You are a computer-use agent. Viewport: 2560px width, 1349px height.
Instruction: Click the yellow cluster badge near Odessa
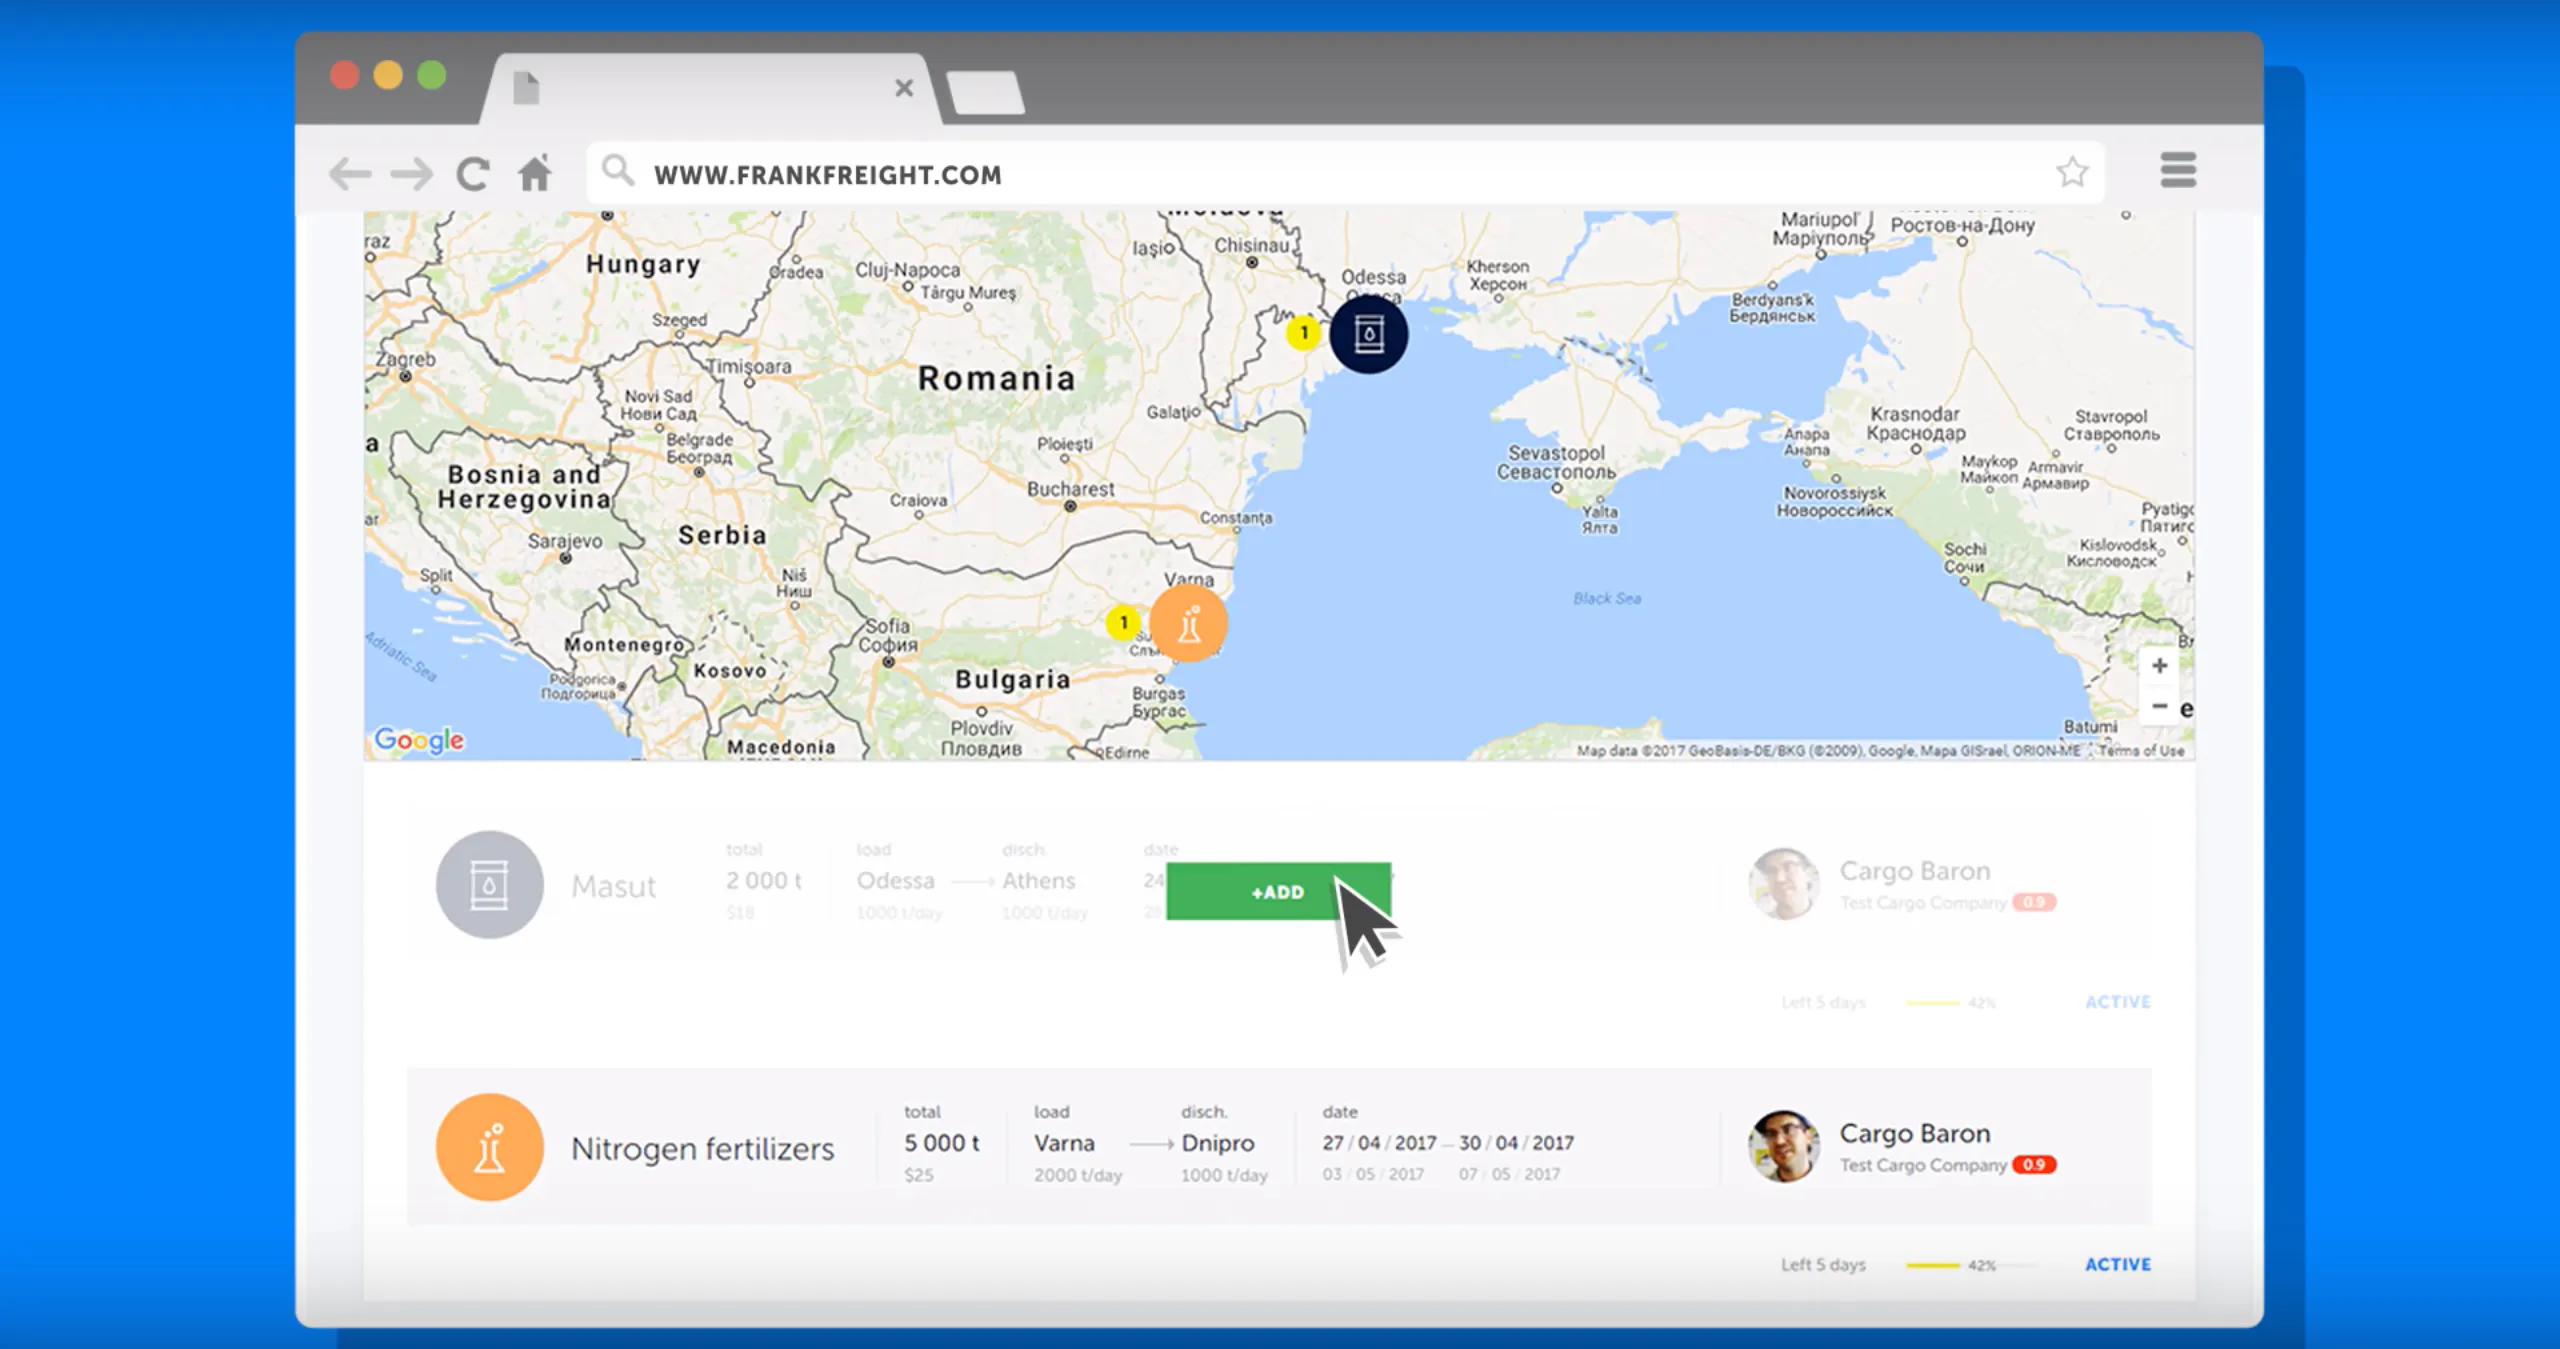coord(1303,332)
